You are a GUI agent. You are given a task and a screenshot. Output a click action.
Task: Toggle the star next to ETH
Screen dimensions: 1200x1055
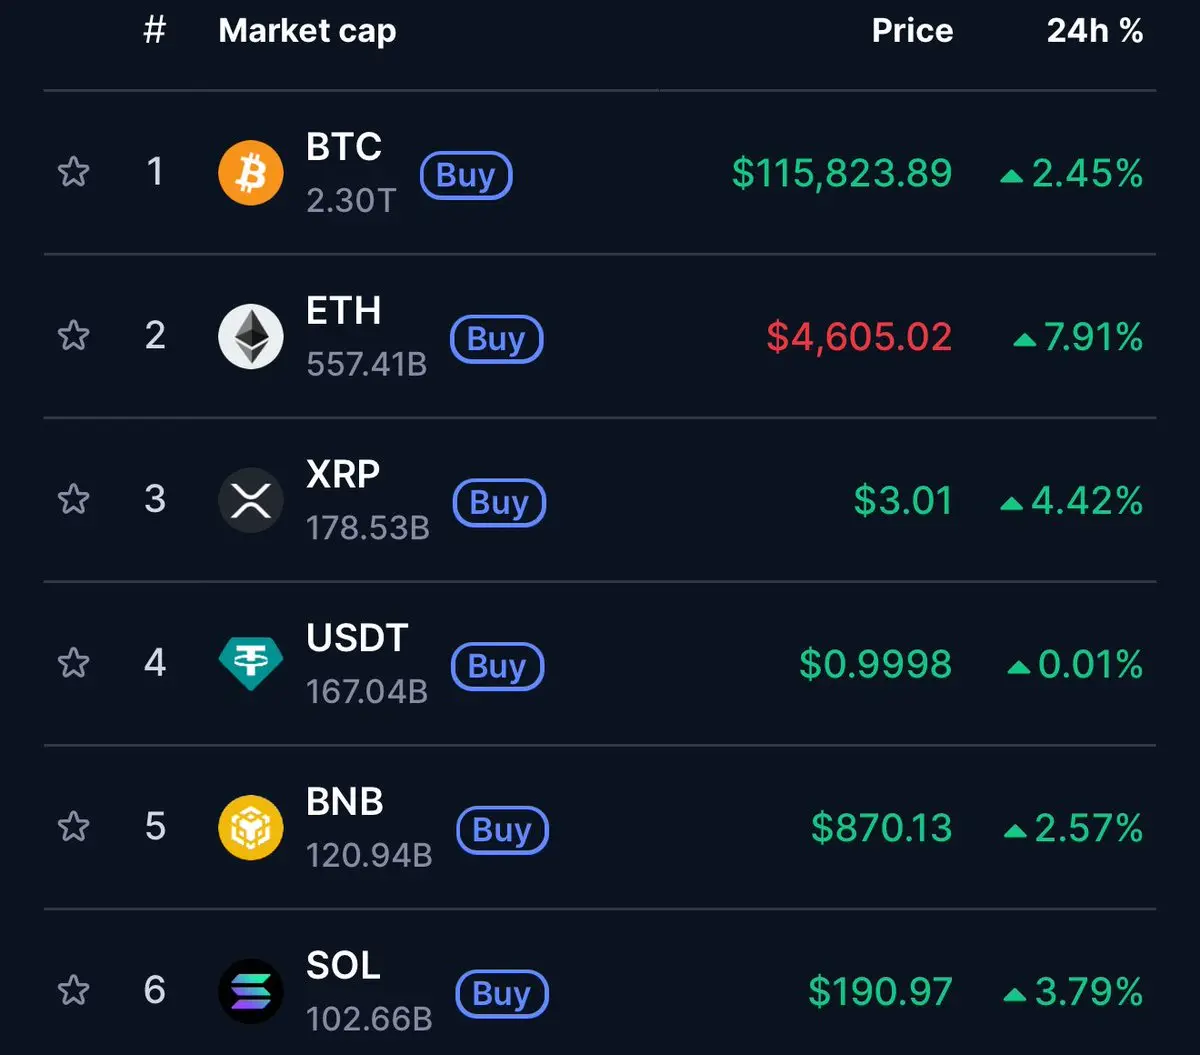74,335
